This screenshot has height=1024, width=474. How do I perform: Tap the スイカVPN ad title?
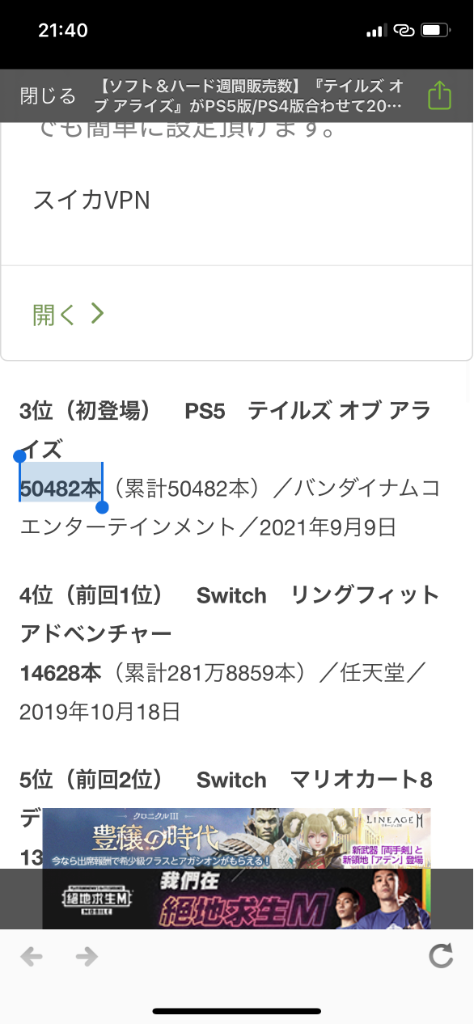[91, 200]
